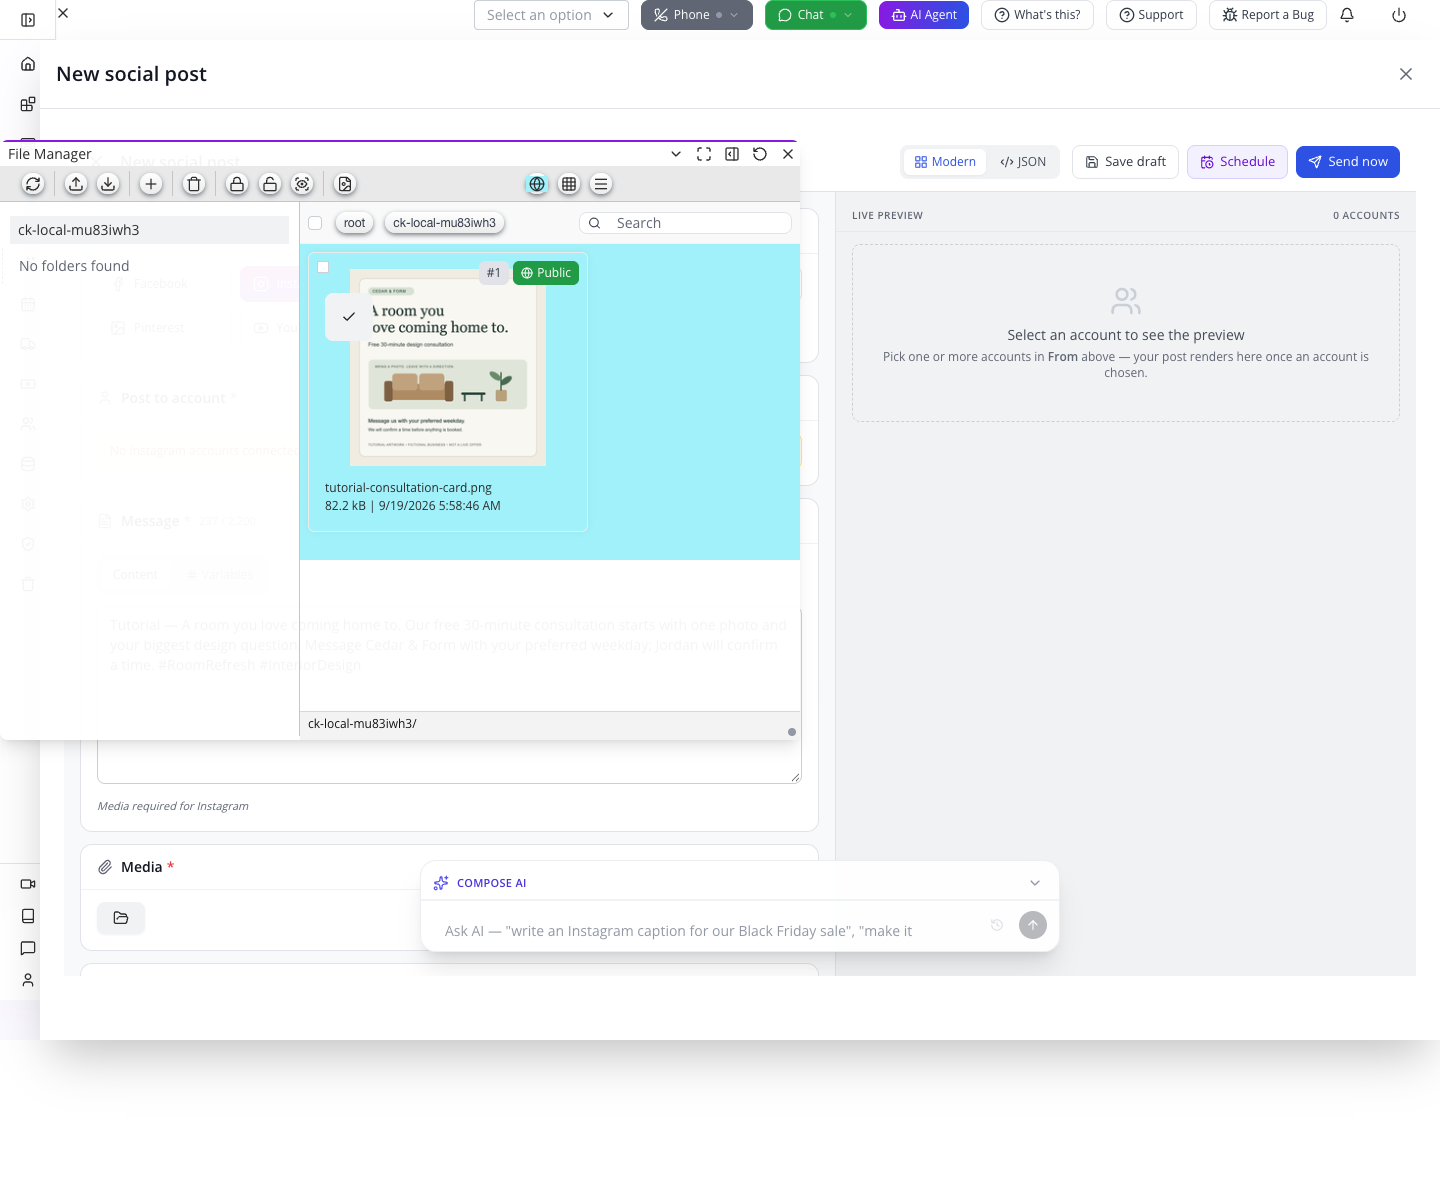Open the AI Agent button
The width and height of the screenshot is (1440, 1200).
(x=924, y=15)
